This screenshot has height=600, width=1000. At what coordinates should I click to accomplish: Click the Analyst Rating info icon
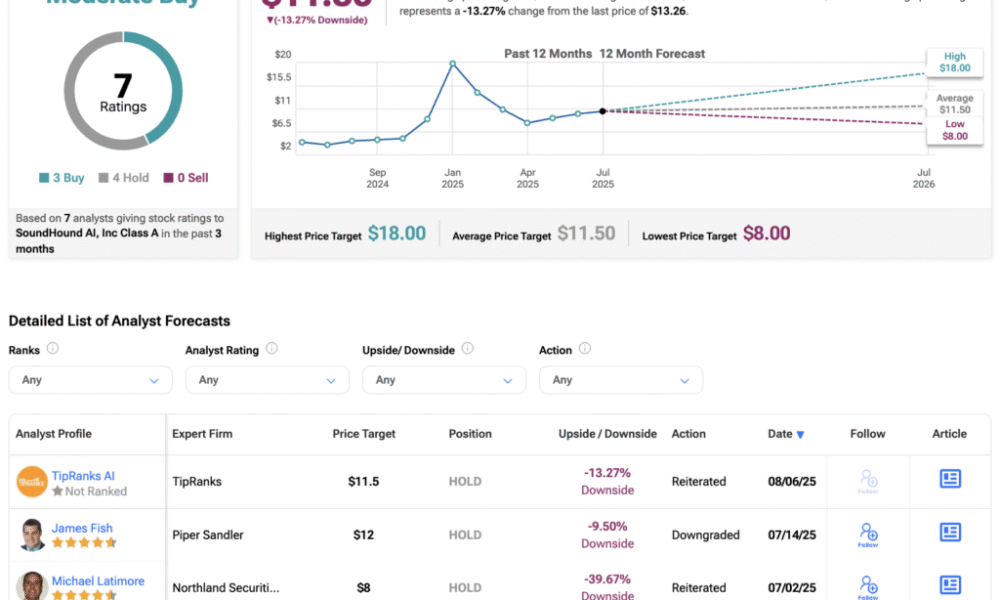pos(272,348)
